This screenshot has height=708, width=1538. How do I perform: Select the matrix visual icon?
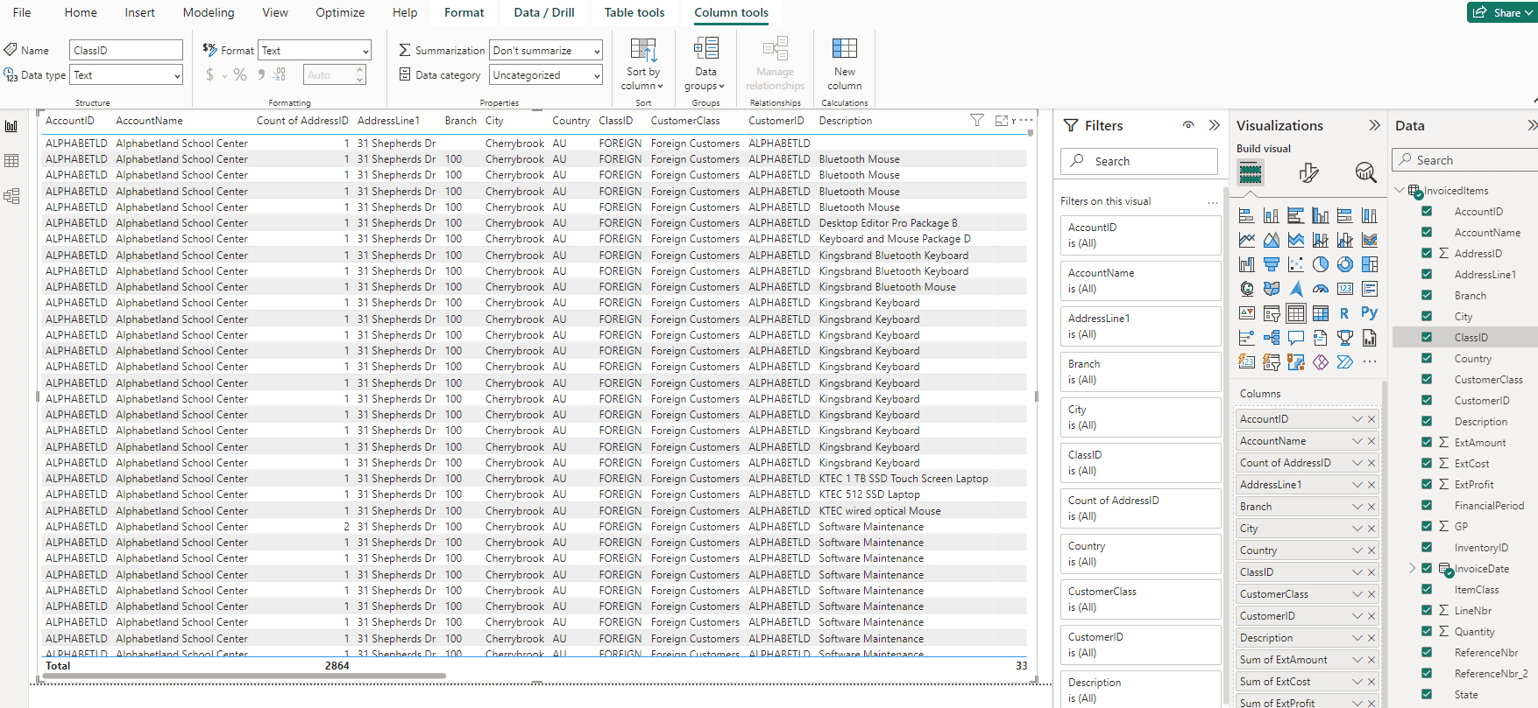coord(1320,314)
